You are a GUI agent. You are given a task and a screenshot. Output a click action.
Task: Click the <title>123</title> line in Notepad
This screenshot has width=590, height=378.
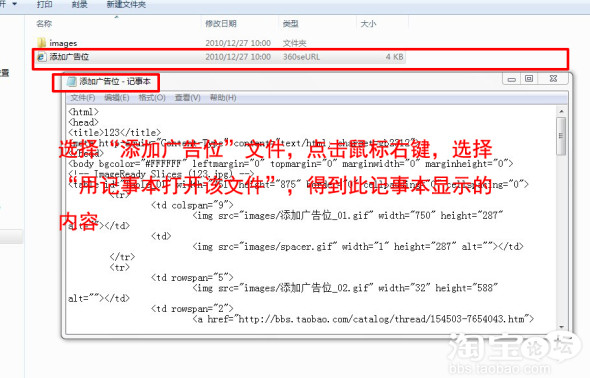(114, 133)
